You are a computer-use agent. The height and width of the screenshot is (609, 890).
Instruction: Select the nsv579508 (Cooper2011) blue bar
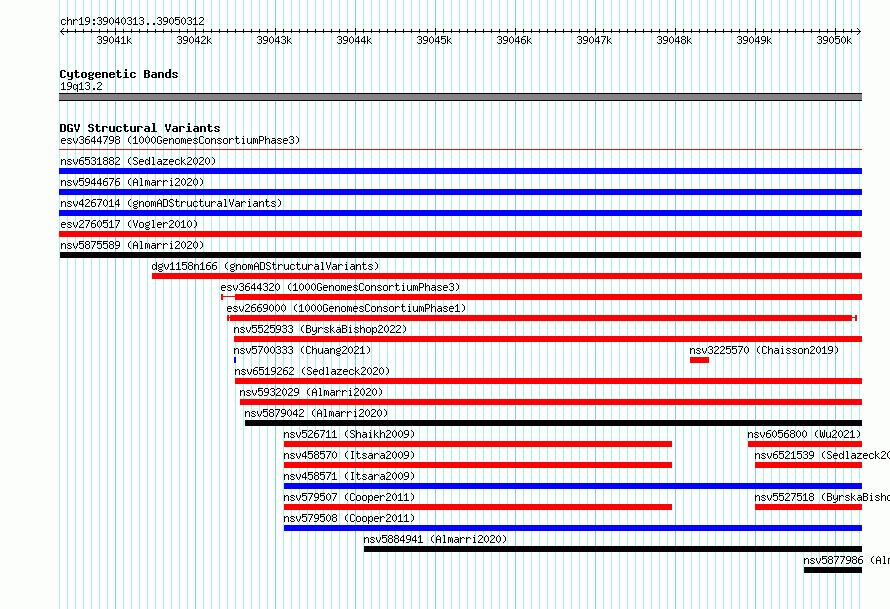tap(573, 528)
